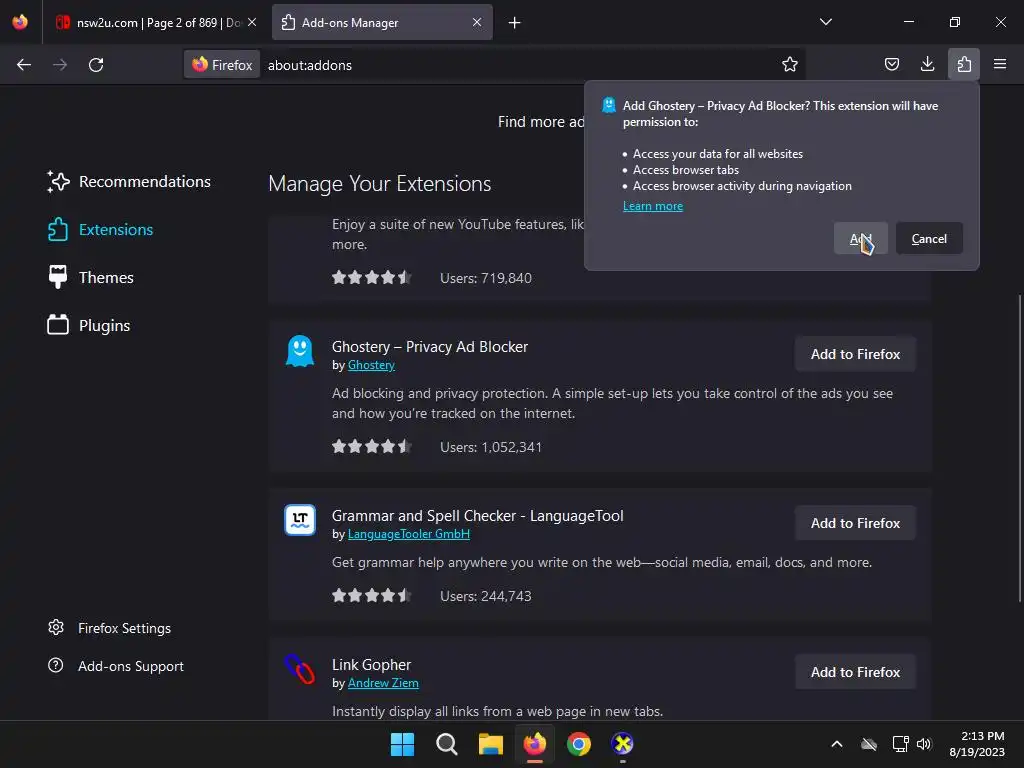The height and width of the screenshot is (768, 1024).
Task: Click the LanguageTool LT extension icon
Action: tap(300, 520)
